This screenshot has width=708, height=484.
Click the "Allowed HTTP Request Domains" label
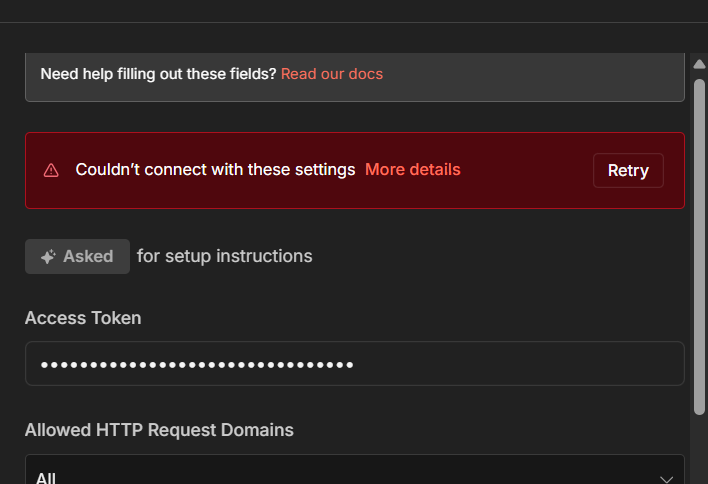pos(159,430)
